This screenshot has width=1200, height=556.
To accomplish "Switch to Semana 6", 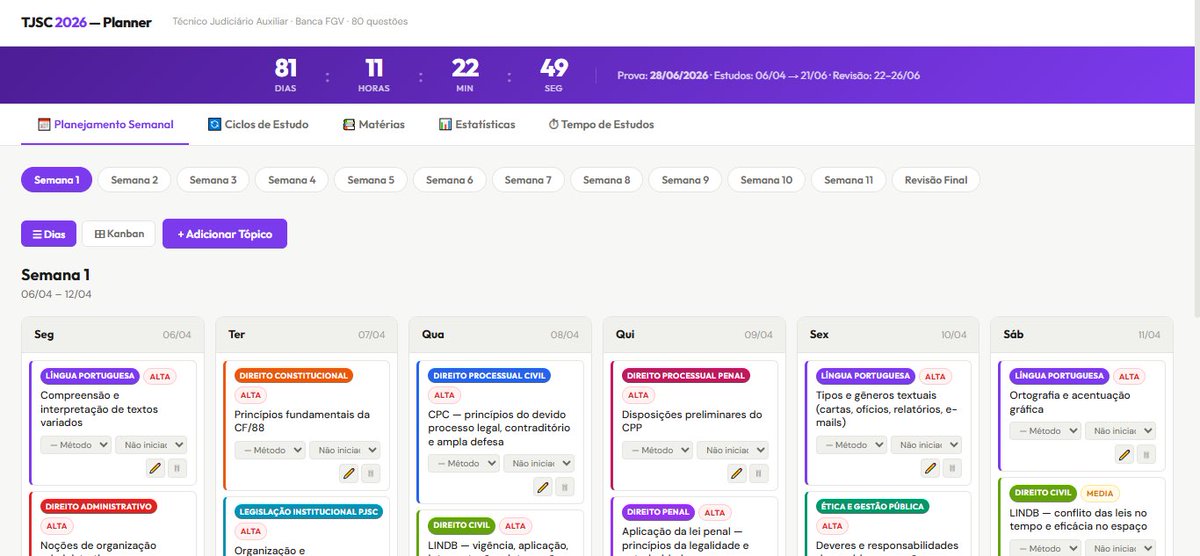I will 449,180.
